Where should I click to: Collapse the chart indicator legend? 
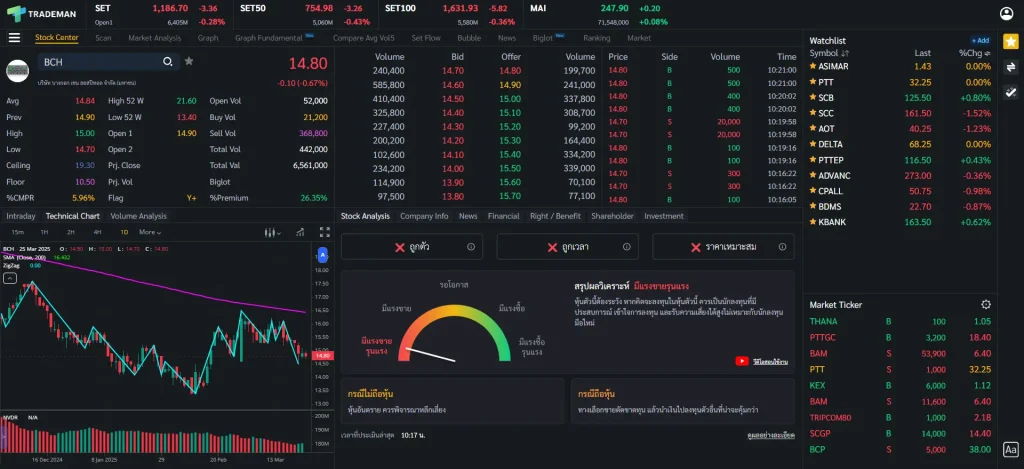pyautogui.click(x=10, y=279)
